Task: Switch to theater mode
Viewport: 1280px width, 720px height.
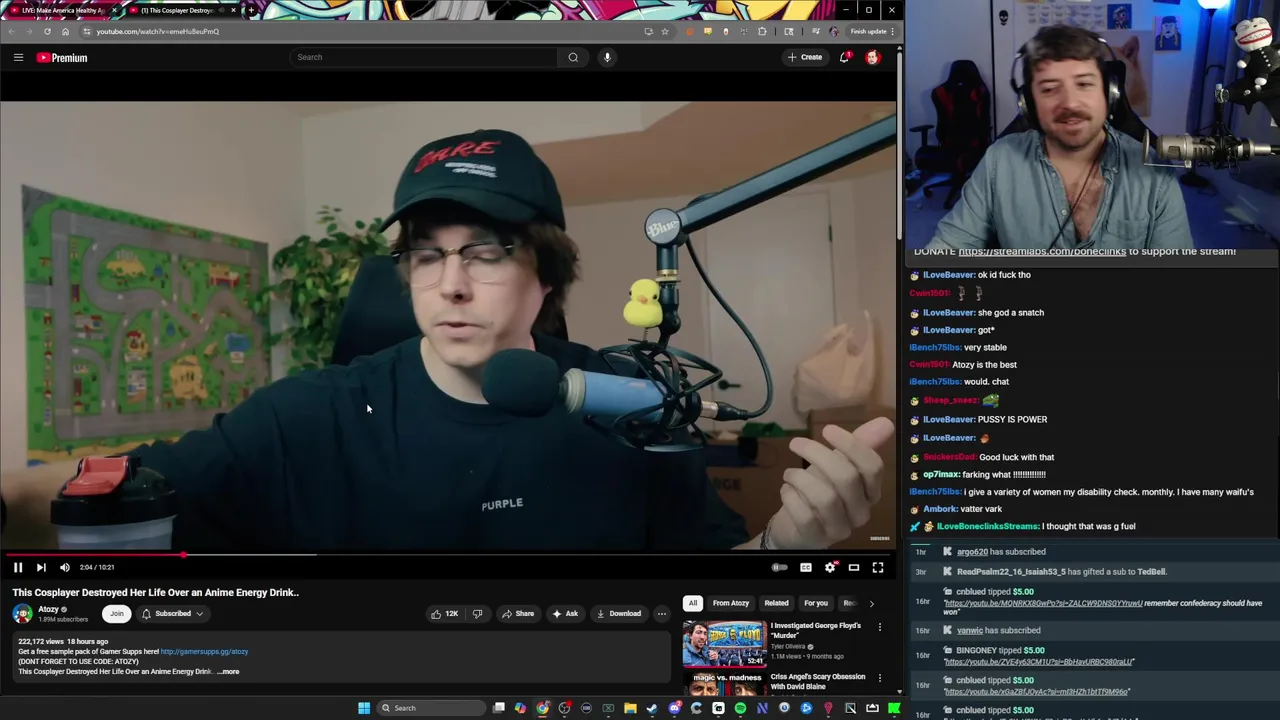Action: pos(854,567)
